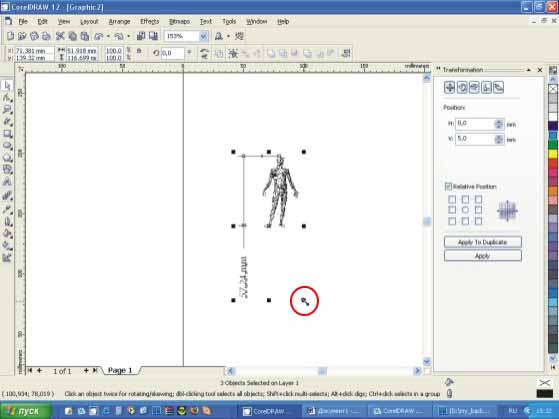Click the Print icon in standard toolbar
The width and height of the screenshot is (559, 419).
click(46, 36)
